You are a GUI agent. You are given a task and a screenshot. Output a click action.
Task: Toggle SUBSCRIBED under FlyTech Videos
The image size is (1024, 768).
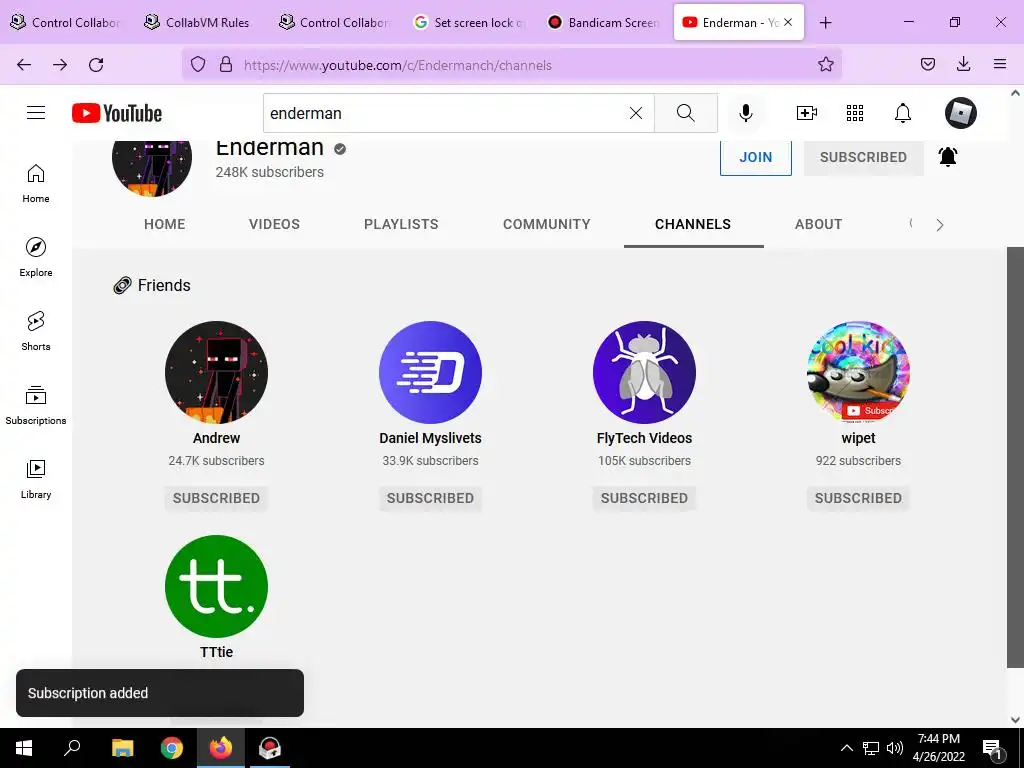click(645, 498)
